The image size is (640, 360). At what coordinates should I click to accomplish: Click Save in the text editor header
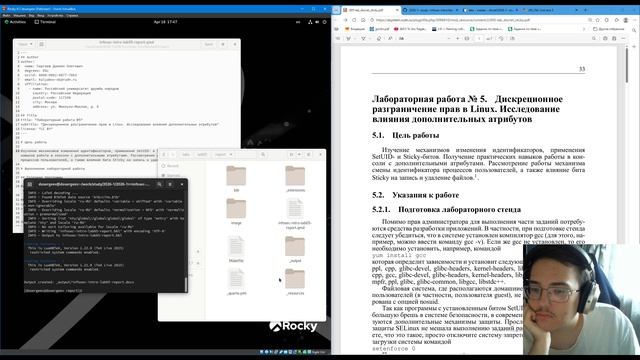(x=209, y=44)
